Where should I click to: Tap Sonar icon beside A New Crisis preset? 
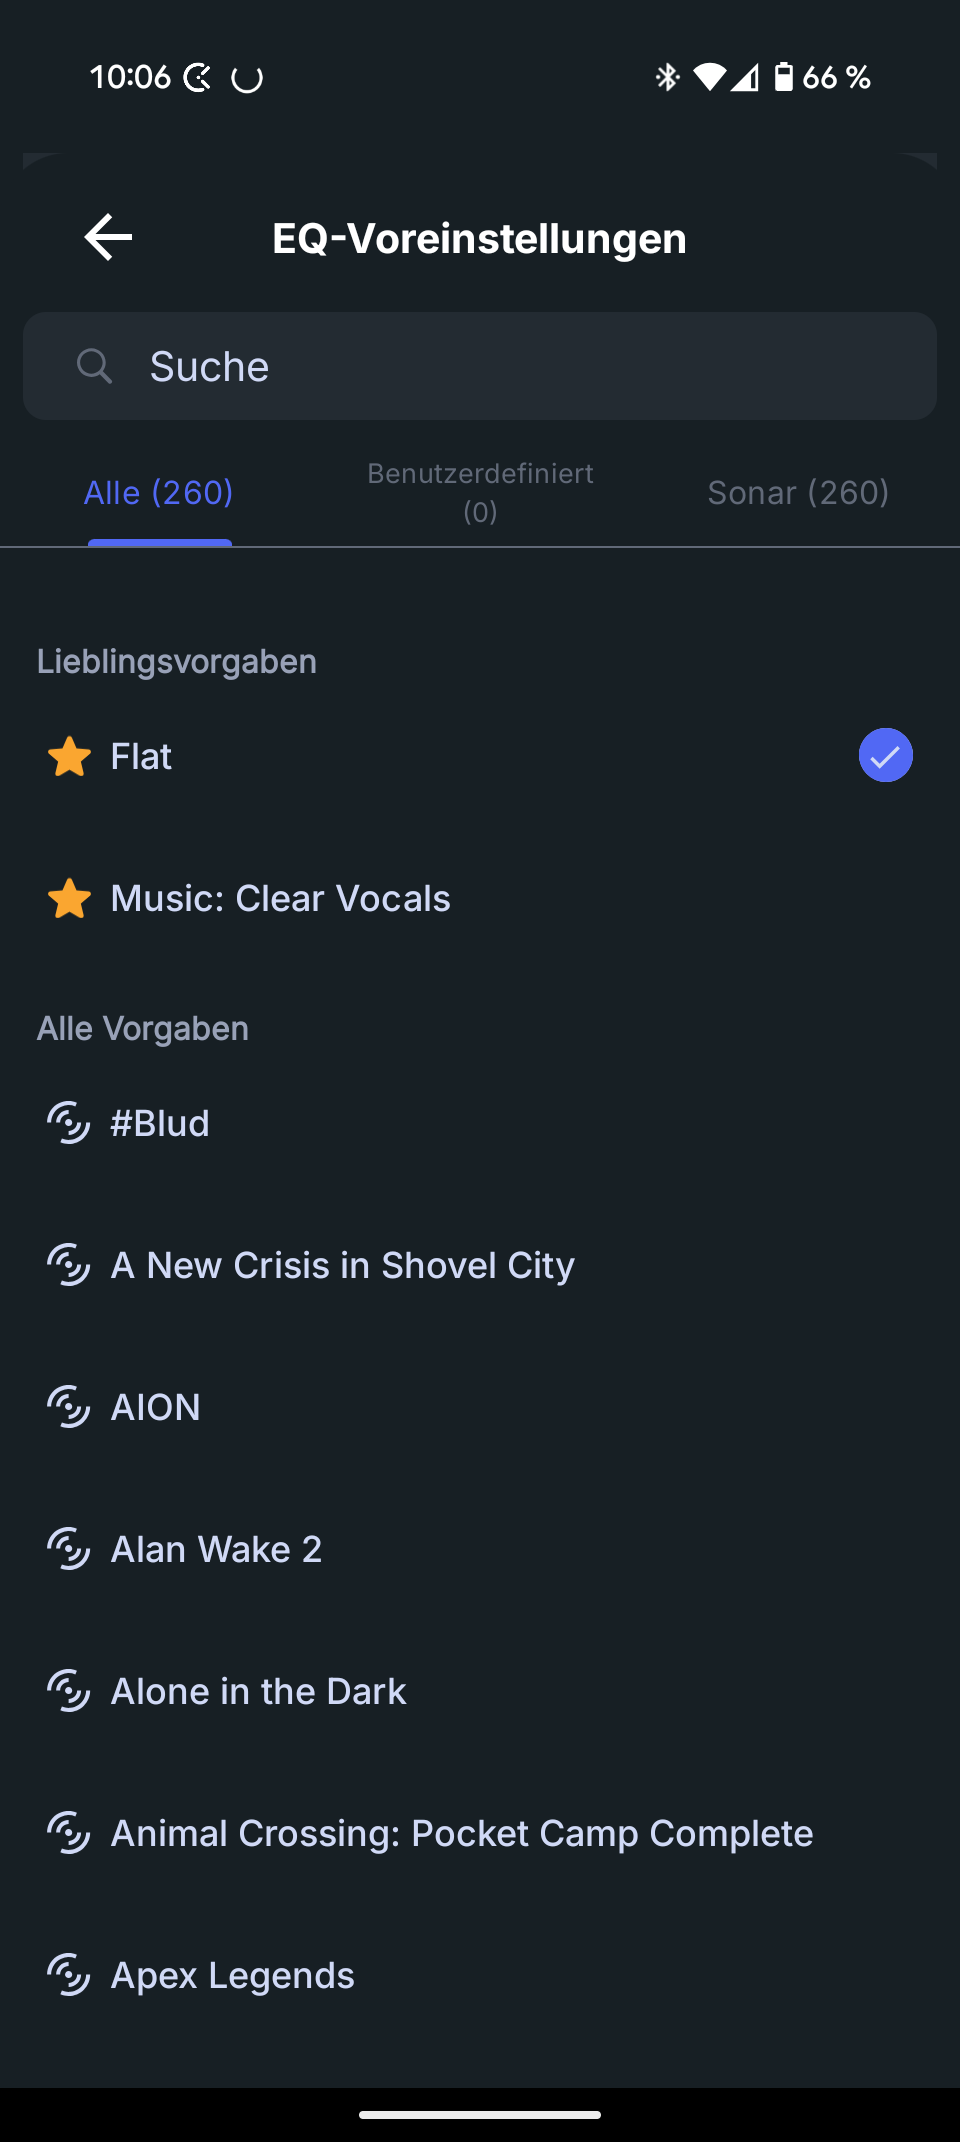[69, 1265]
